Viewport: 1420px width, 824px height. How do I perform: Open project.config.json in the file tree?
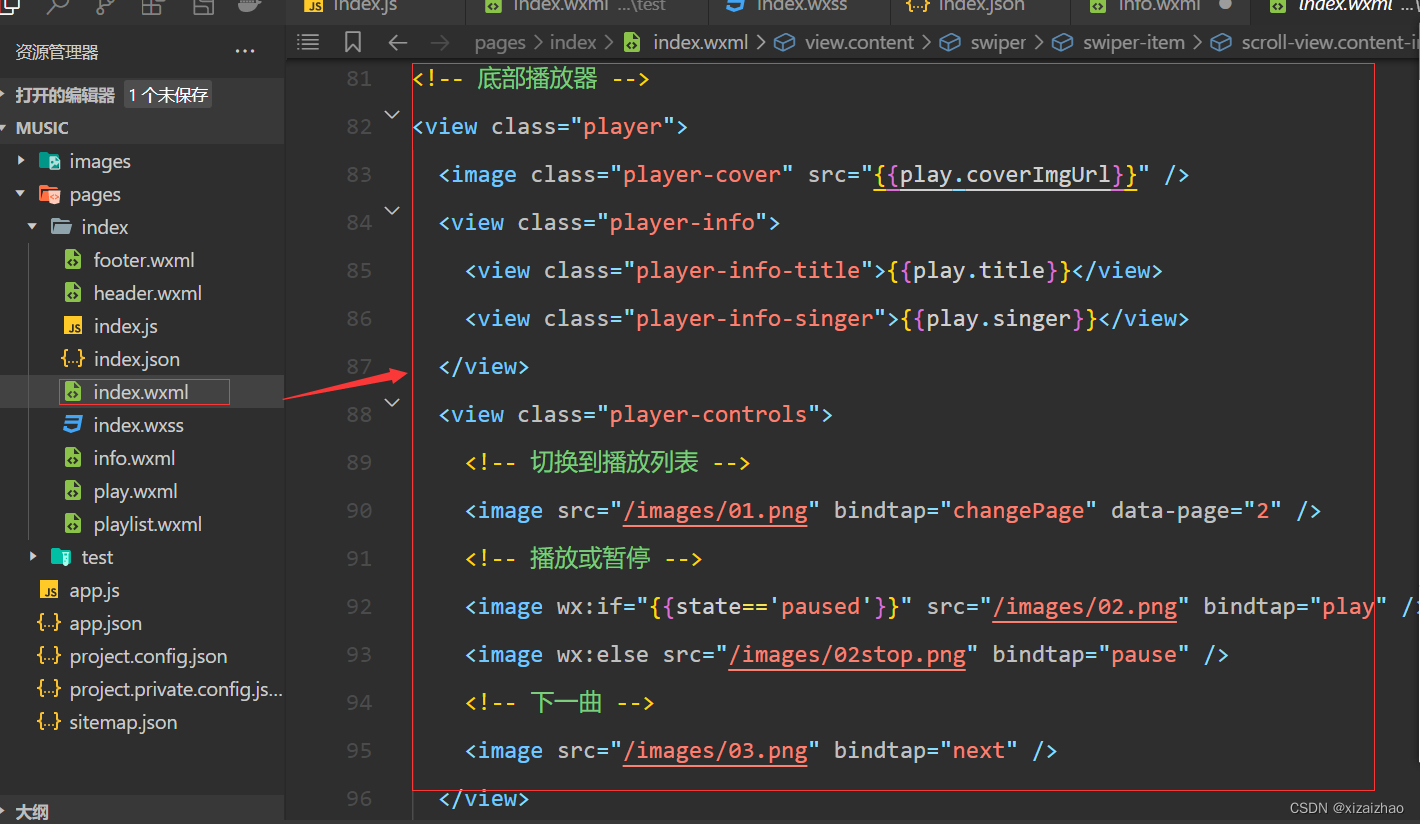149,656
